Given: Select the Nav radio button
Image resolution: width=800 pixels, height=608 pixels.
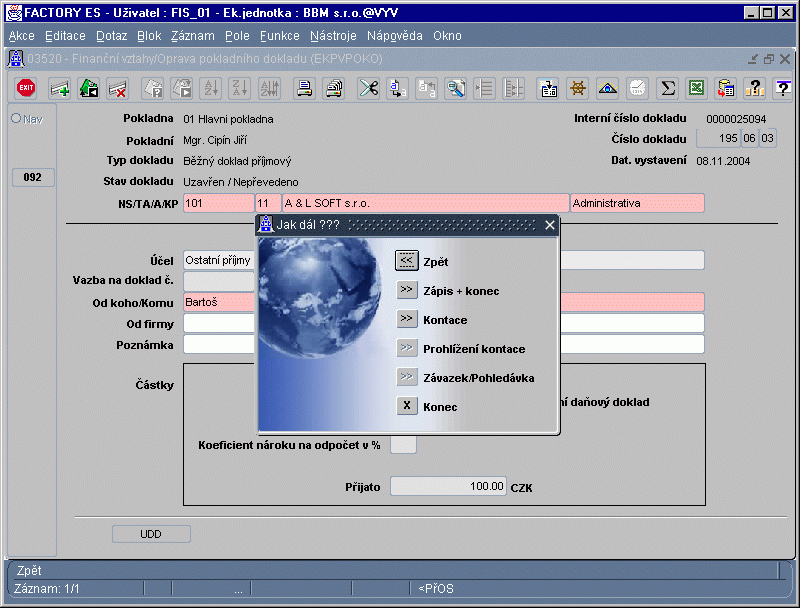Looking at the screenshot, I should tap(16, 119).
